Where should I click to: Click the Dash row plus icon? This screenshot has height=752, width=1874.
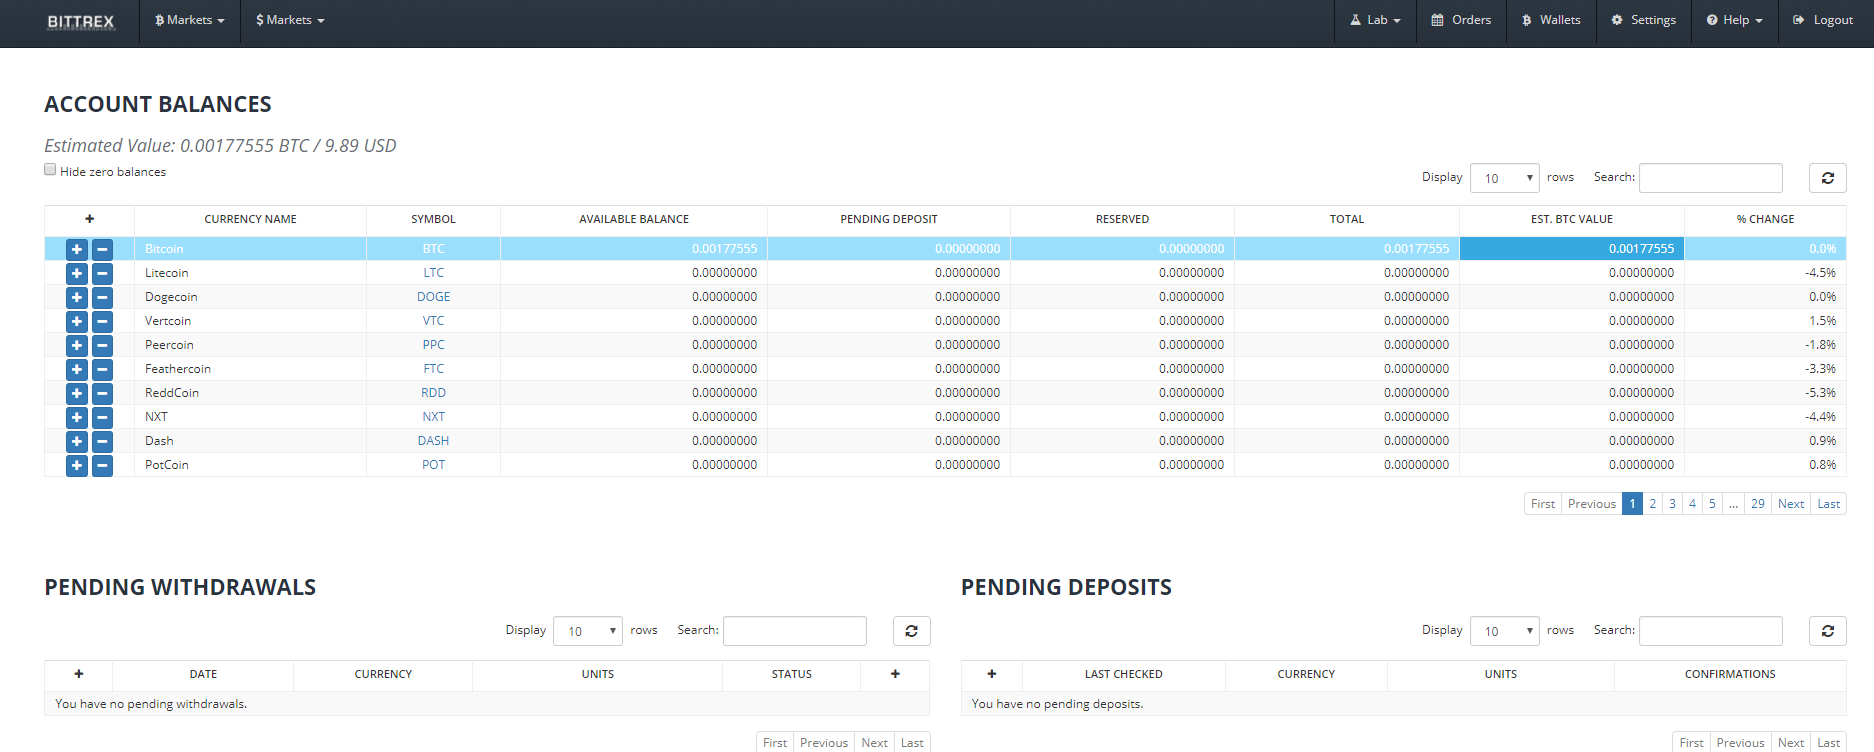point(77,441)
